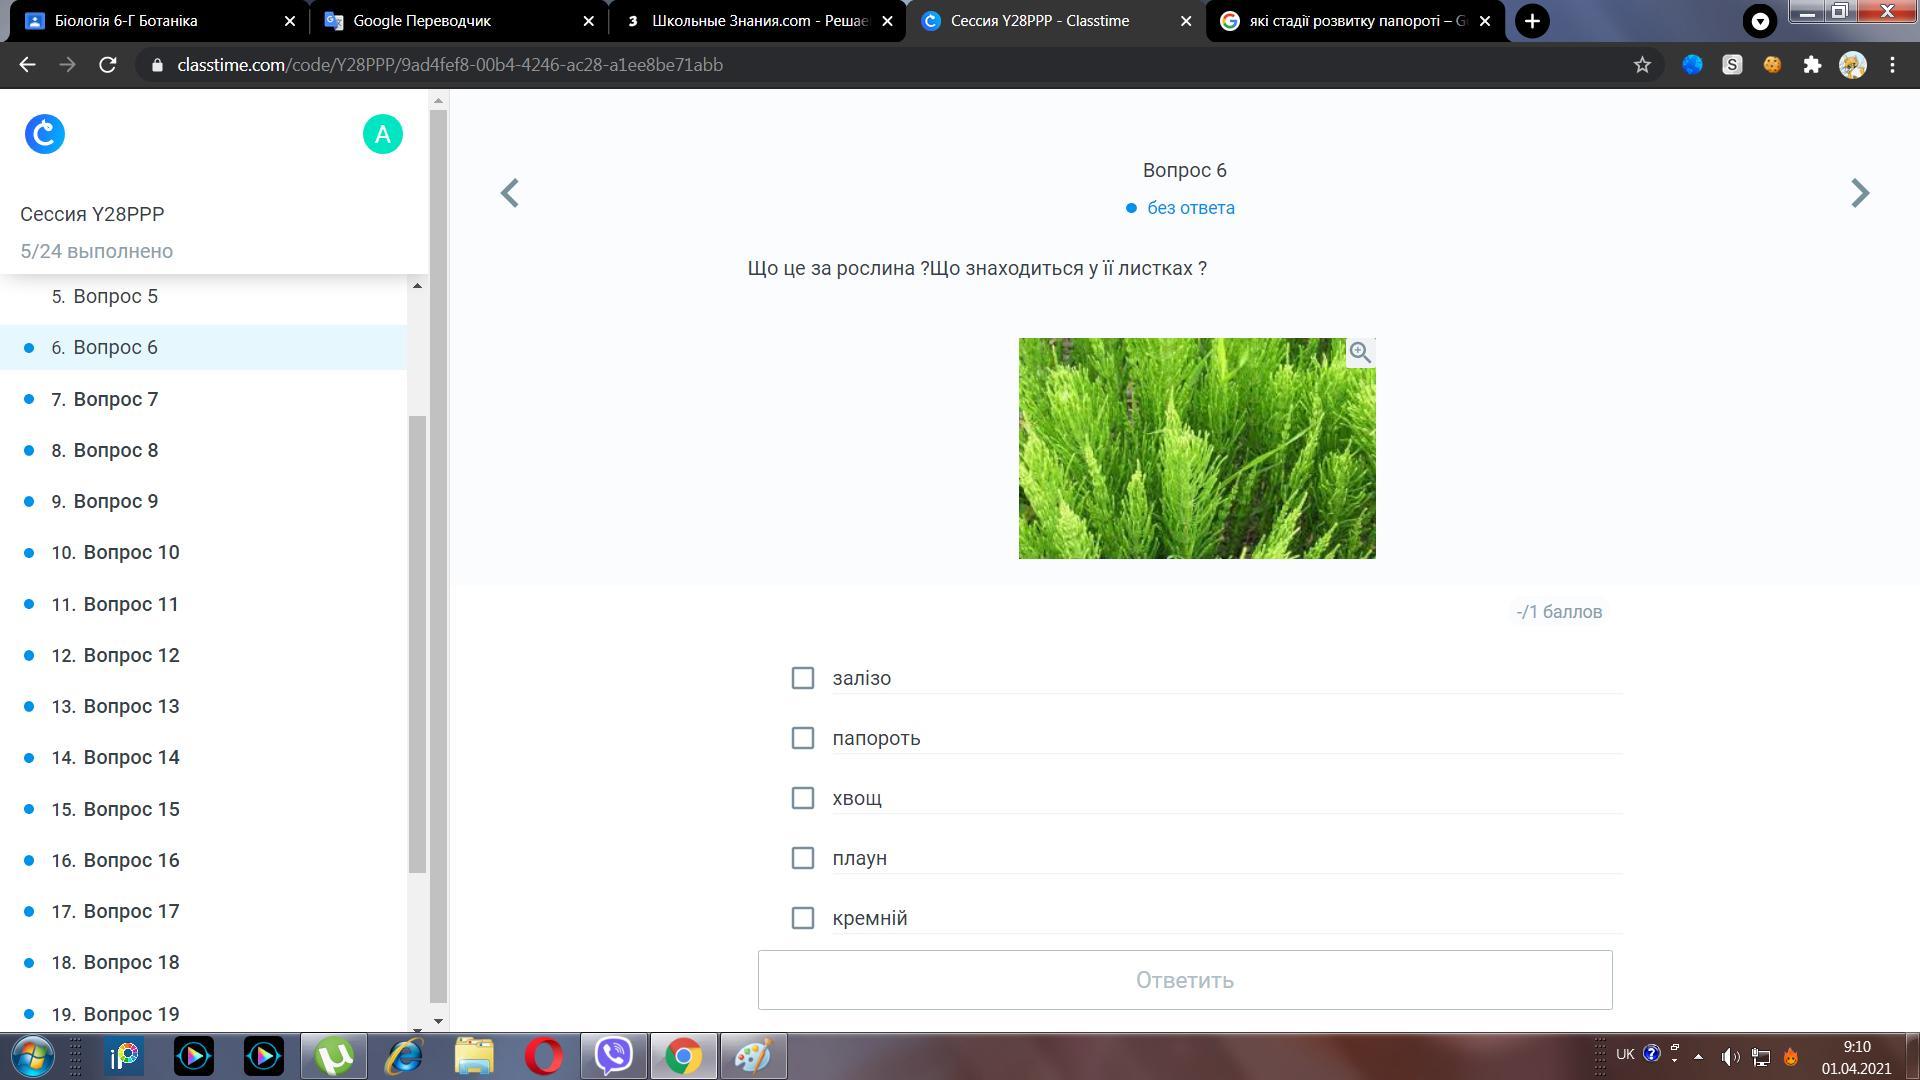The width and height of the screenshot is (1920, 1080).
Task: Check the 'залізо' answer option
Action: pos(802,678)
